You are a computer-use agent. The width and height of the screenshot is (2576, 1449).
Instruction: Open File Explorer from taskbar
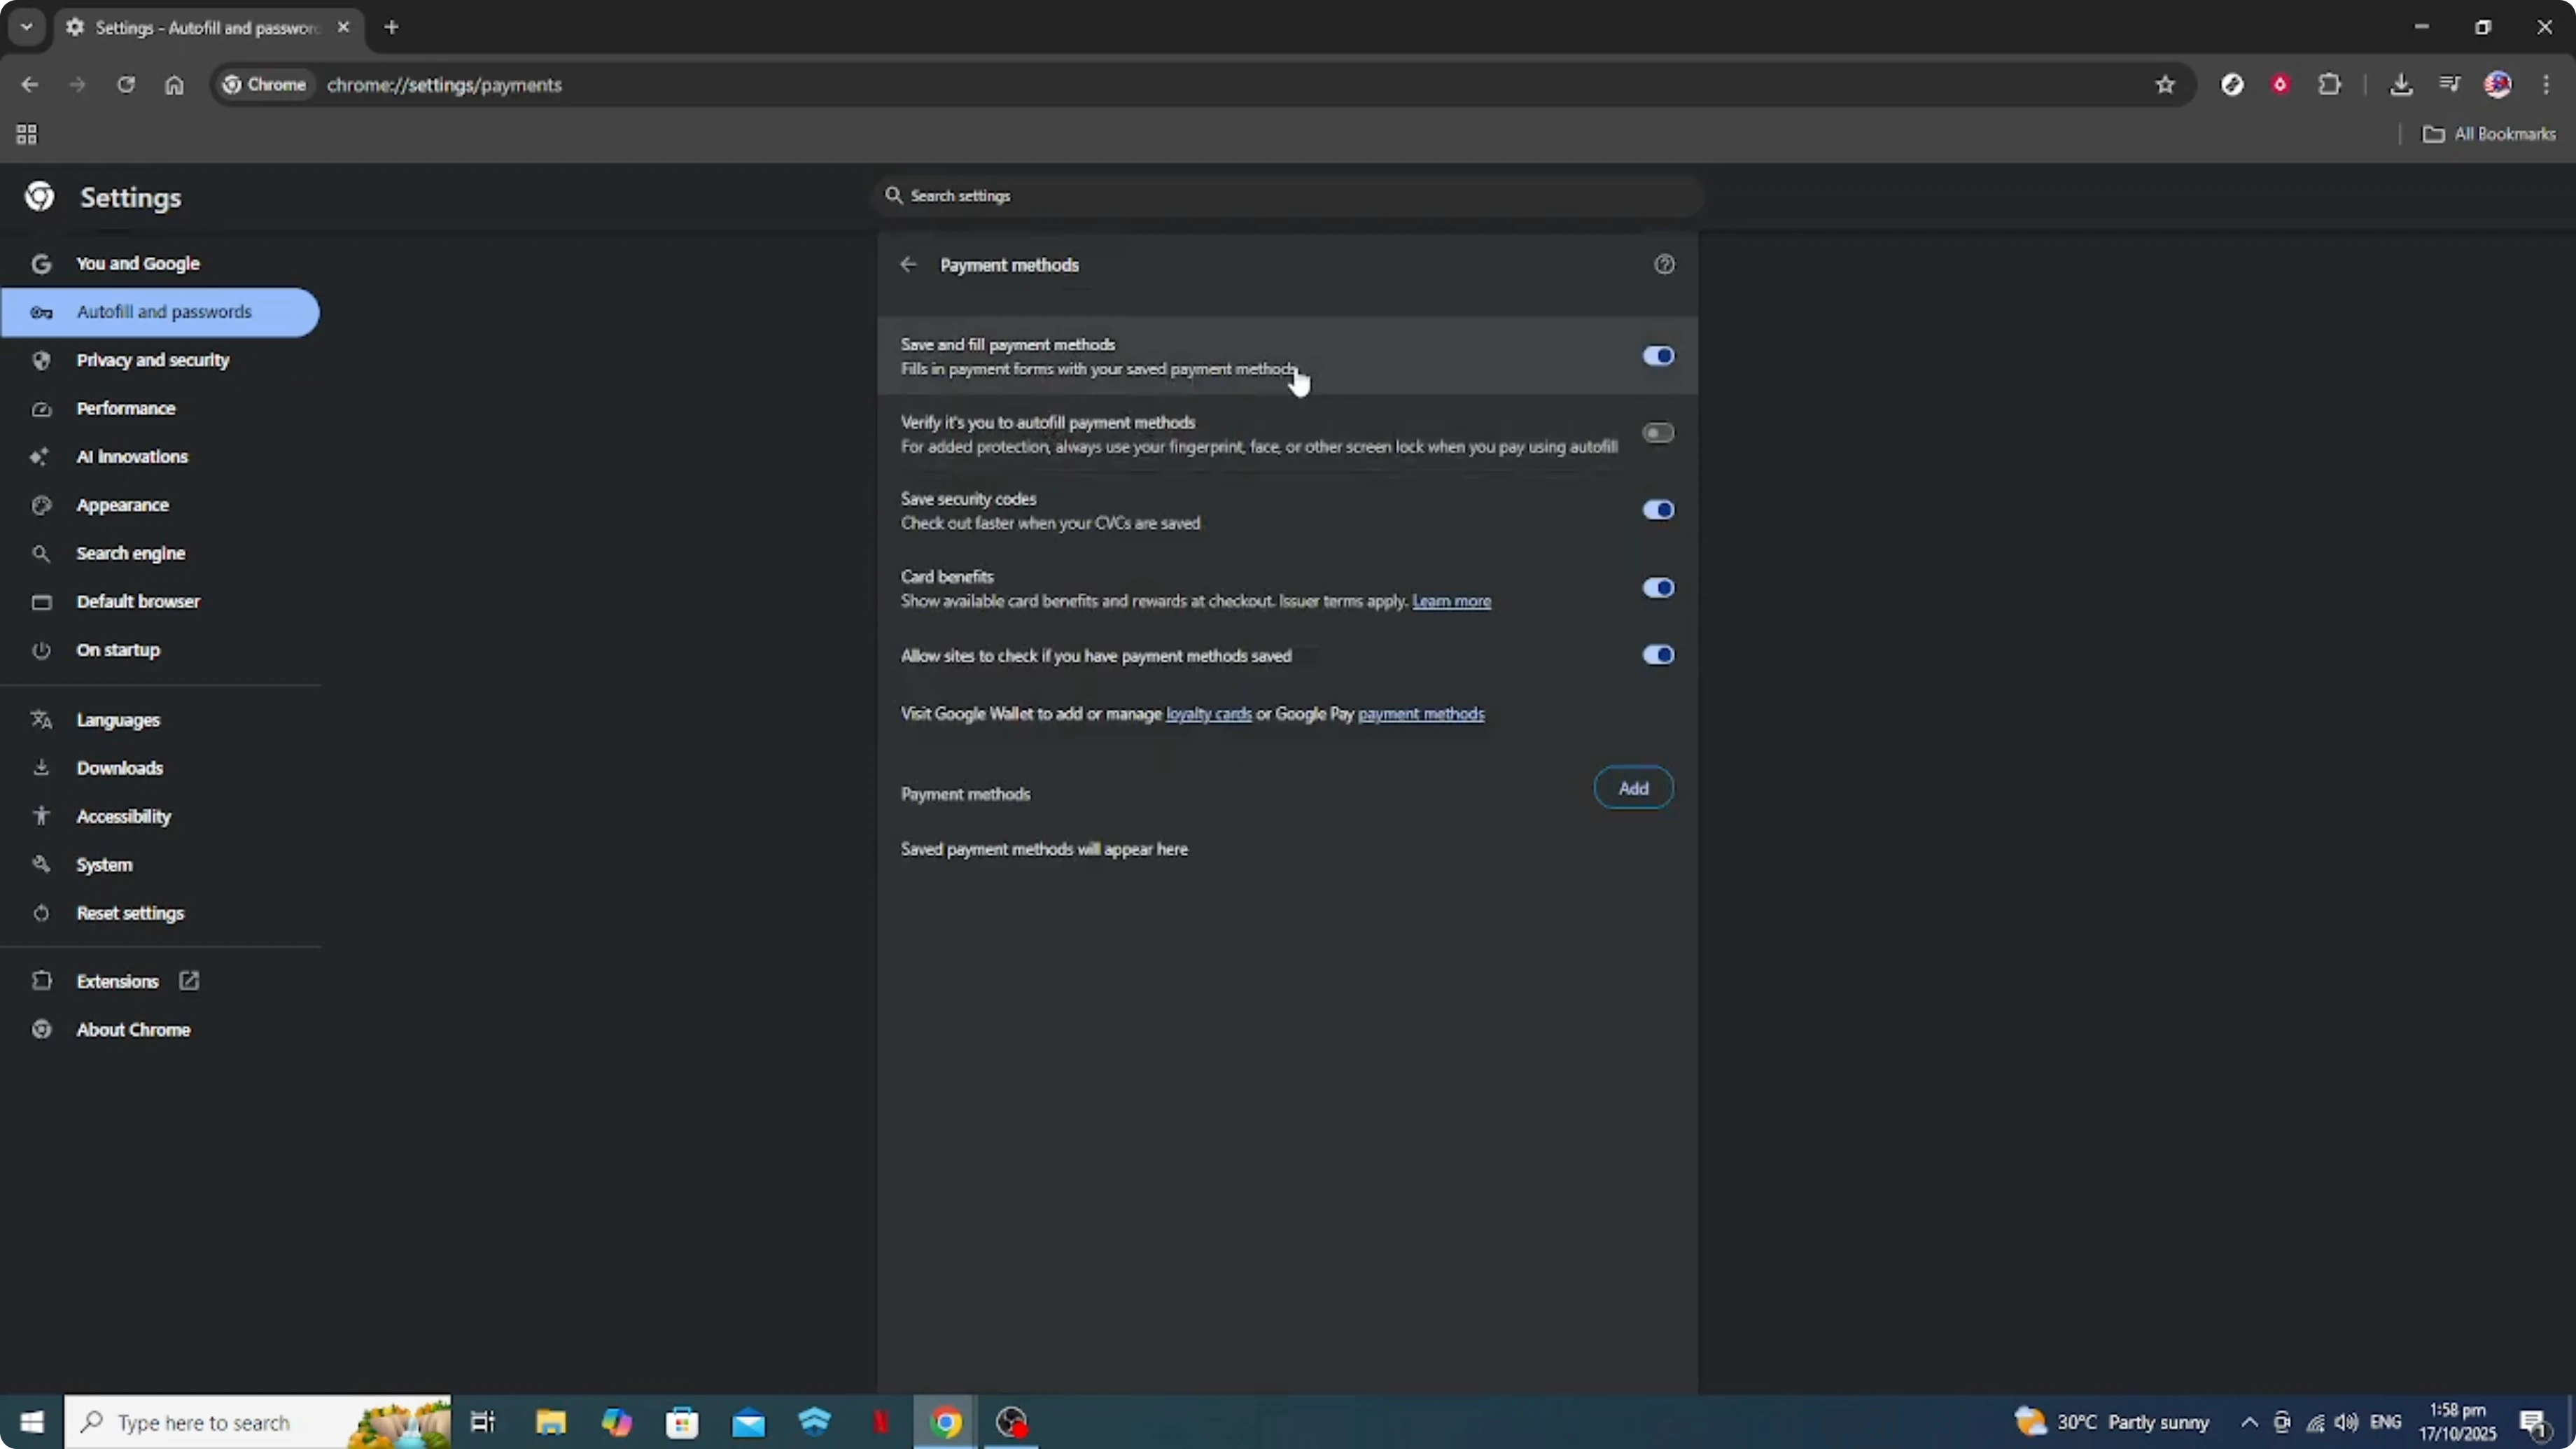click(x=550, y=1422)
